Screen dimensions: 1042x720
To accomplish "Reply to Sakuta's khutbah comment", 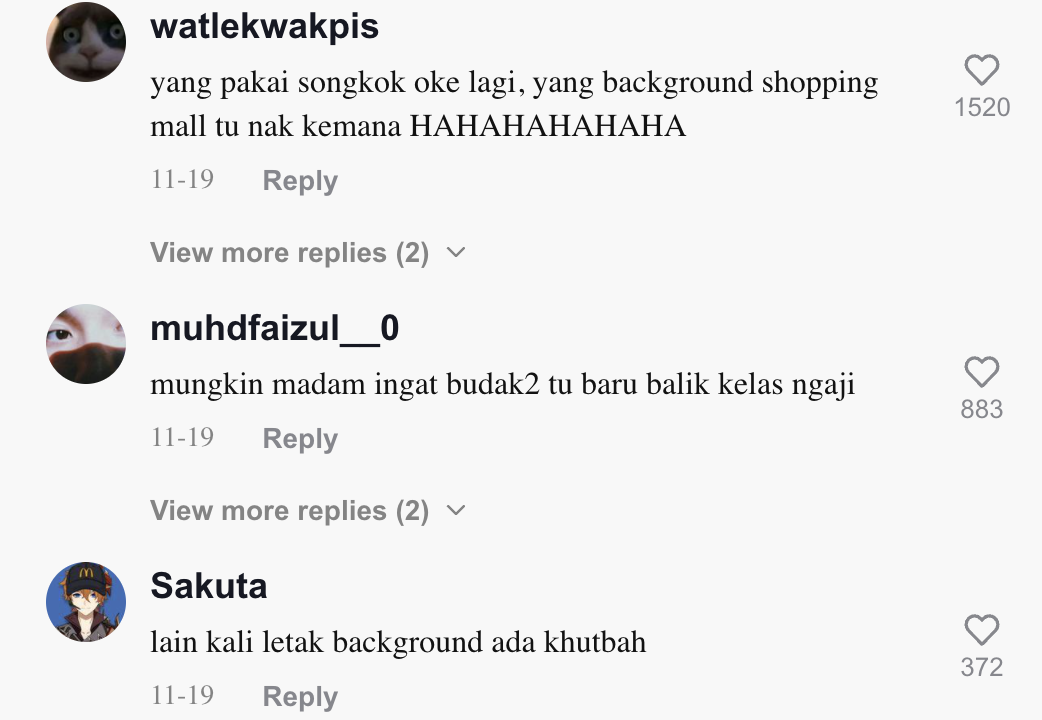I will (x=300, y=696).
